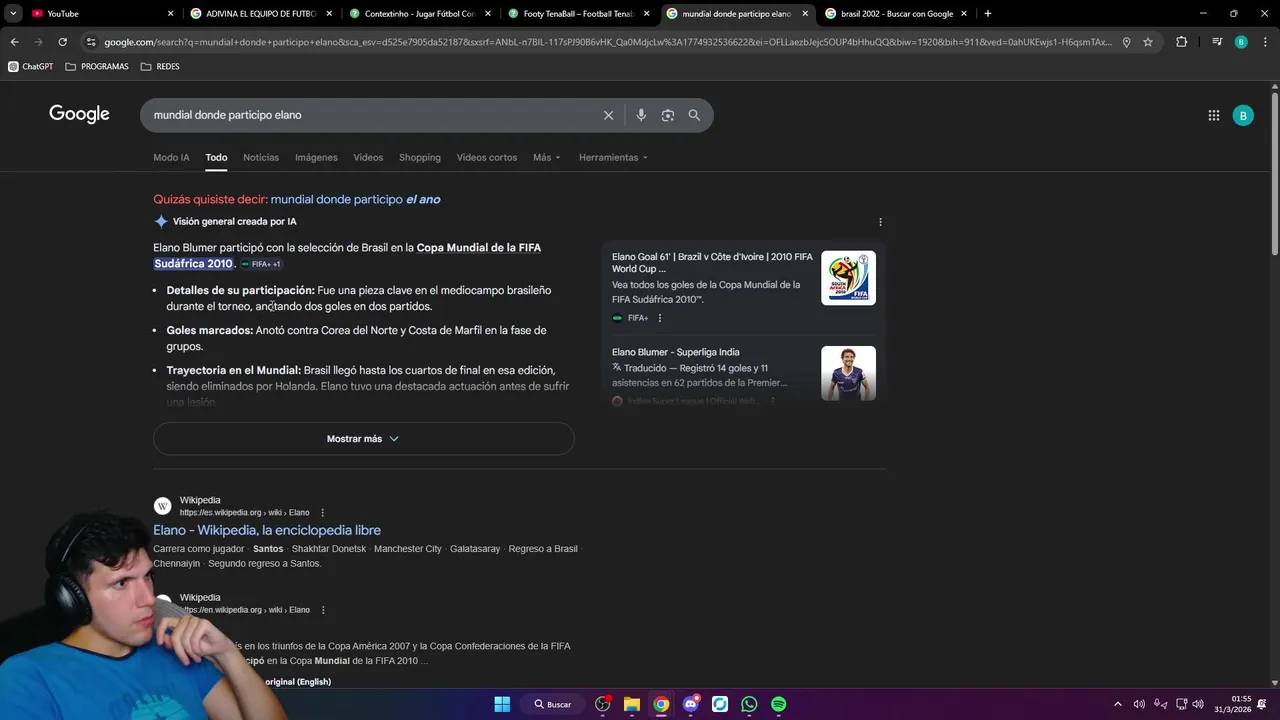Viewport: 1280px width, 720px height.
Task: Show hidden system tray icons
Action: point(1118,704)
